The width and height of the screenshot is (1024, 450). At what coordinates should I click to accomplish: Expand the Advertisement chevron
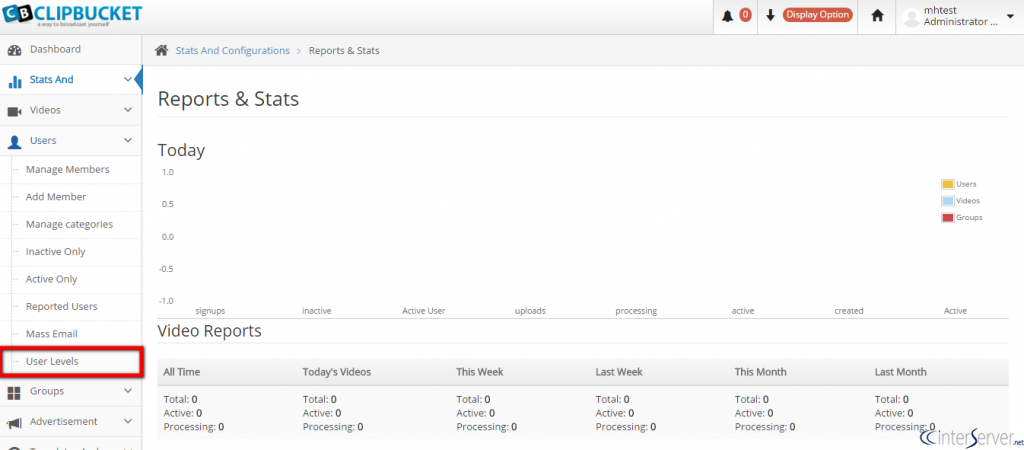(128, 421)
